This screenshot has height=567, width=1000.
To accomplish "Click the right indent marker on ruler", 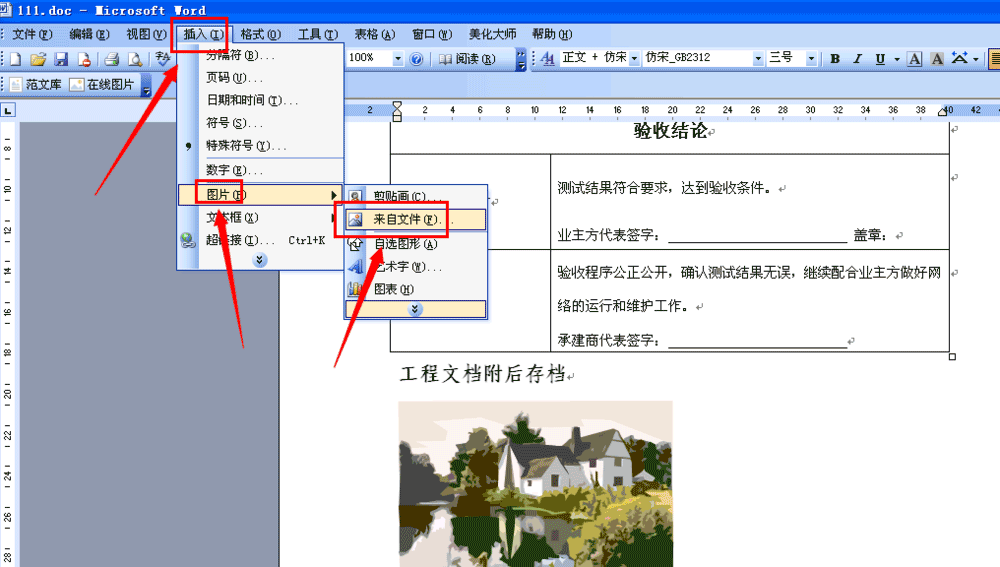I will pos(943,112).
